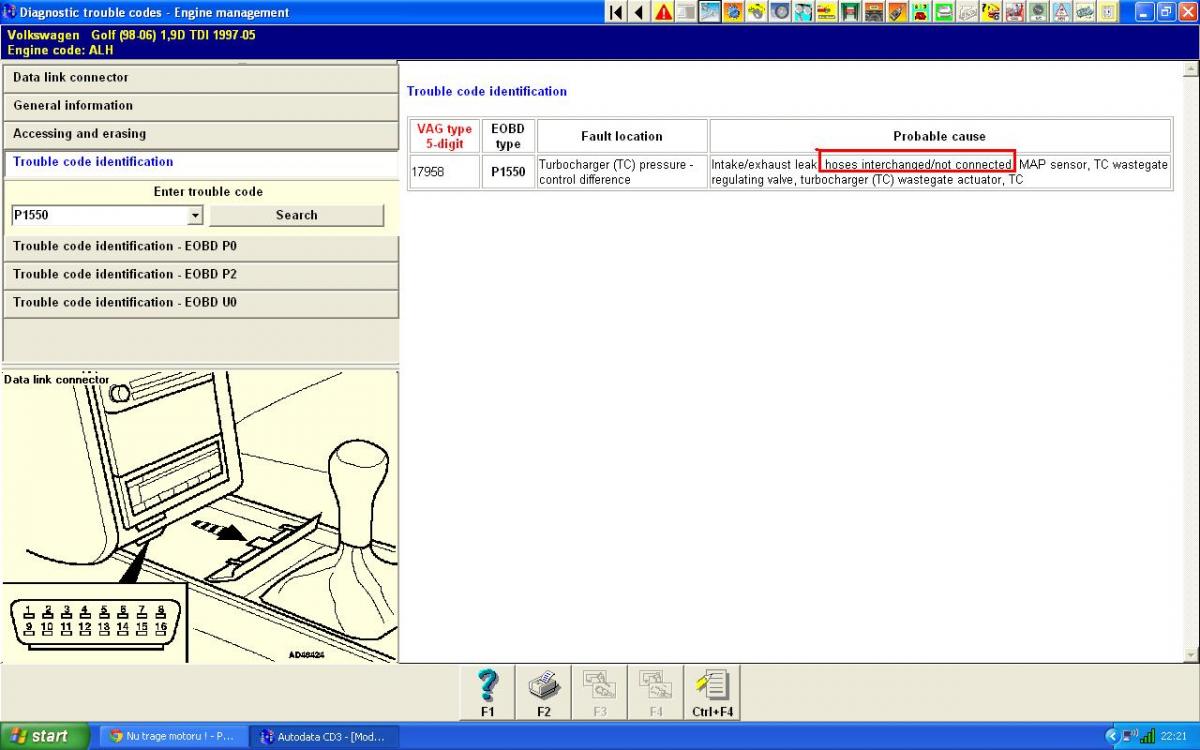Click the yellow face question mark toolbar icon
Screen dimensions: 1200x750
tap(991, 12)
